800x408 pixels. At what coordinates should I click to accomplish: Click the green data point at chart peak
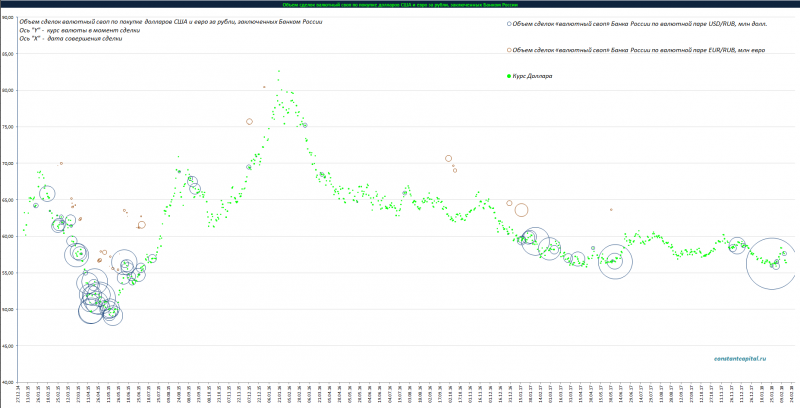point(278,71)
